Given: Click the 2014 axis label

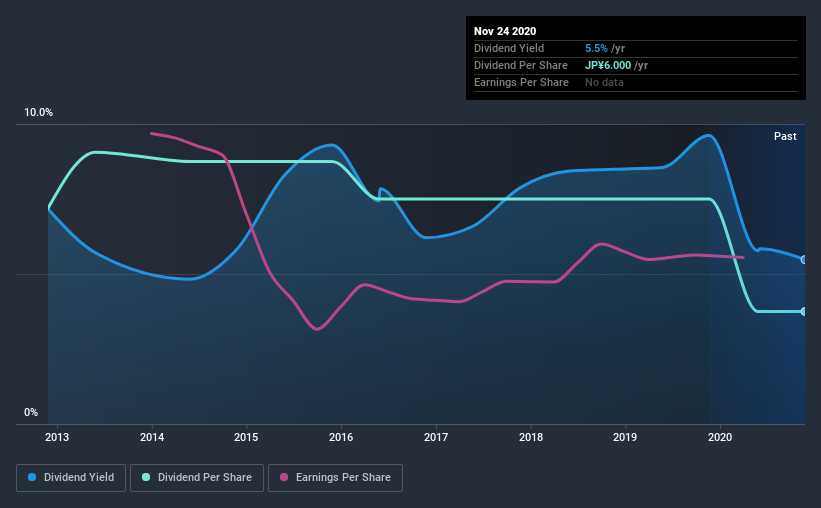Looking at the screenshot, I should coord(152,437).
